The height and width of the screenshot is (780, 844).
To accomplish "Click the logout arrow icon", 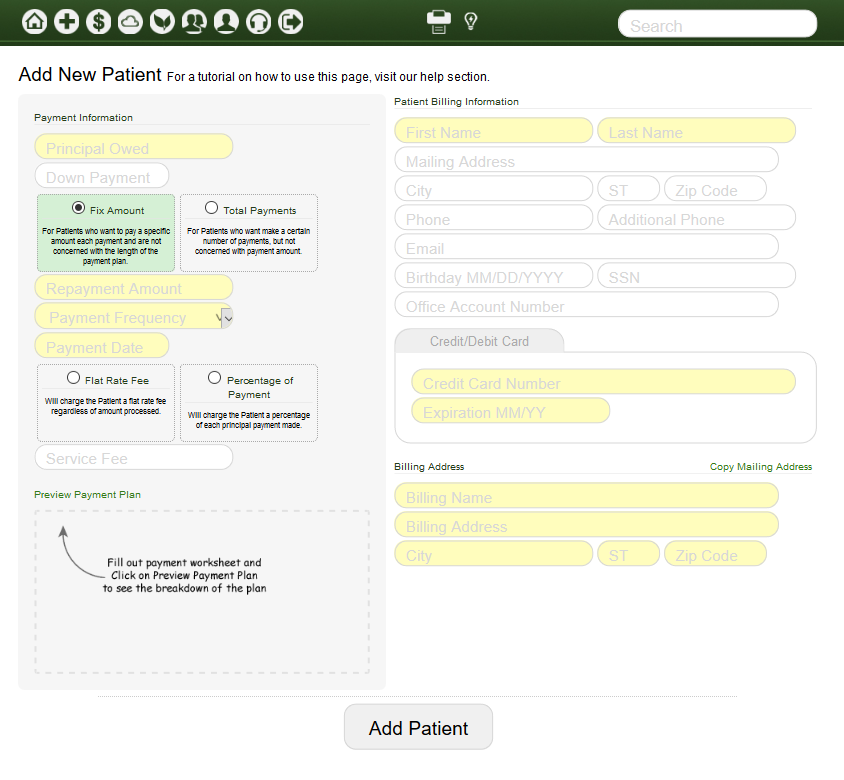I will (291, 22).
